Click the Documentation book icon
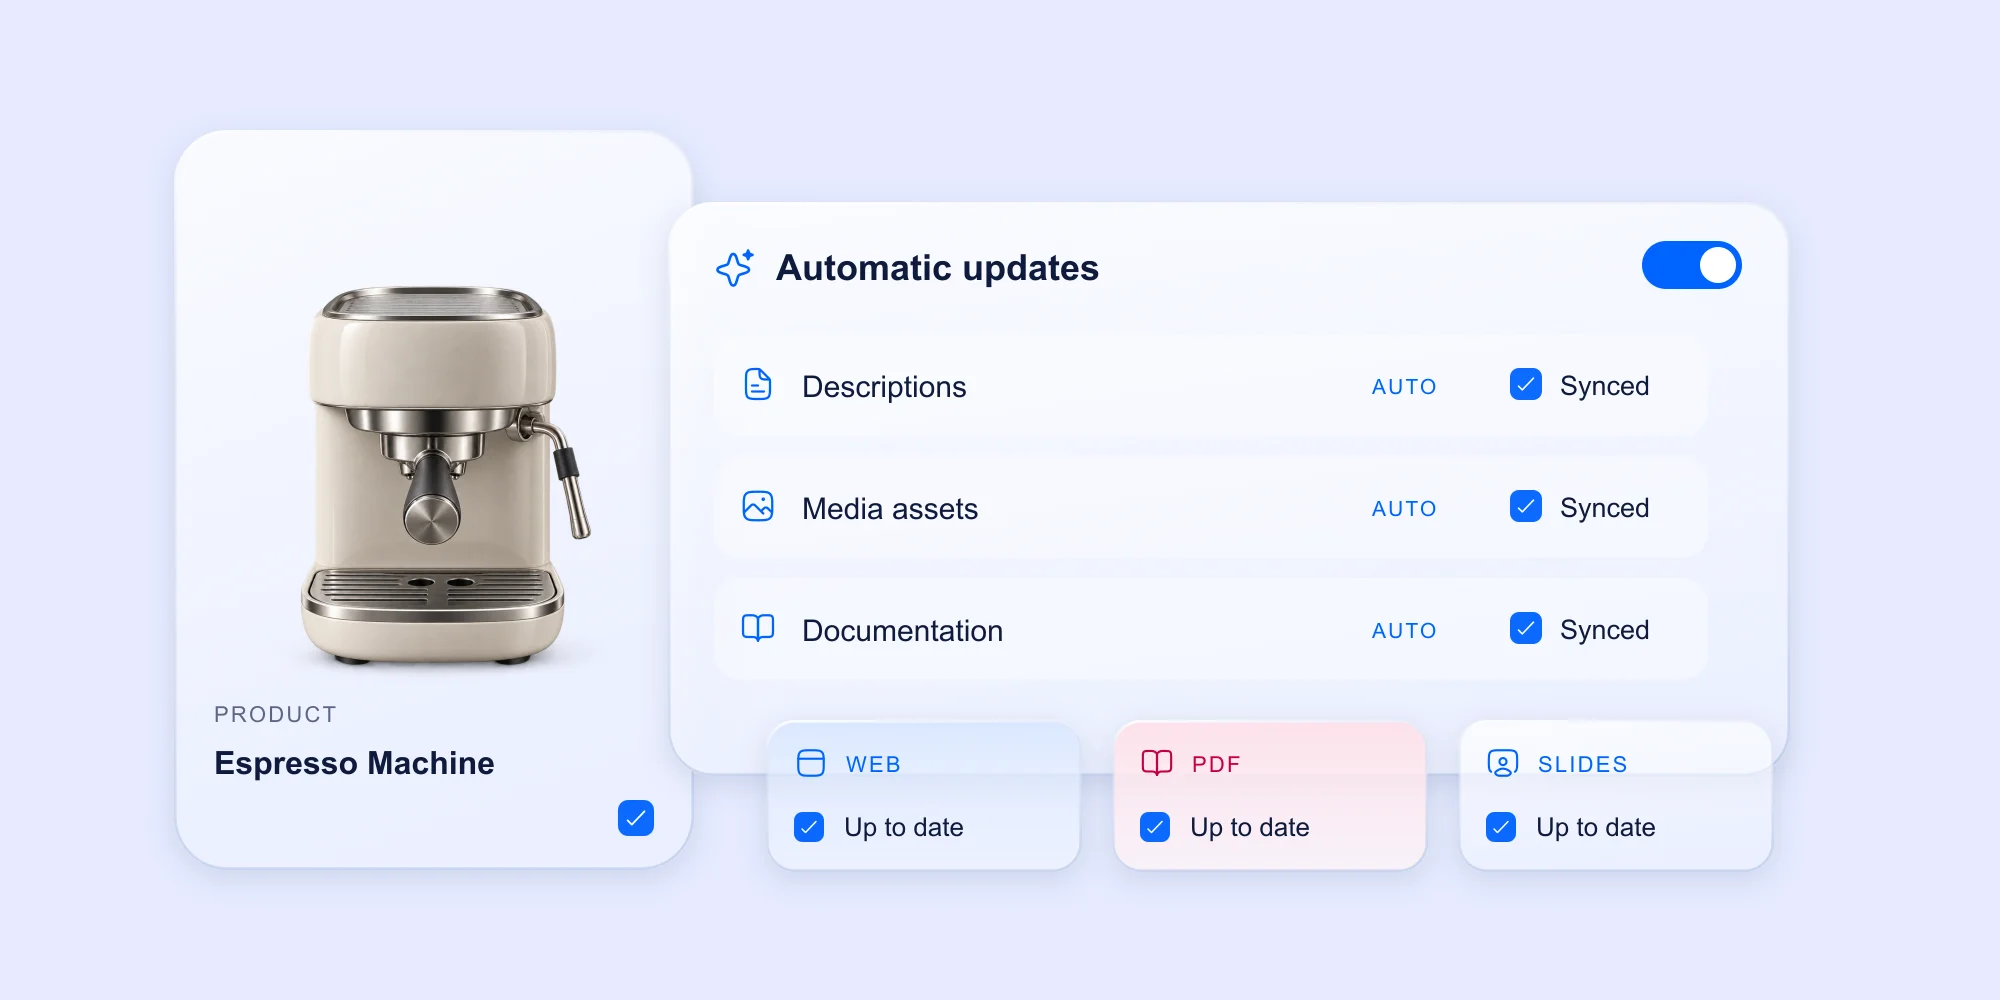Screen dimensions: 2000x1000 click(758, 628)
